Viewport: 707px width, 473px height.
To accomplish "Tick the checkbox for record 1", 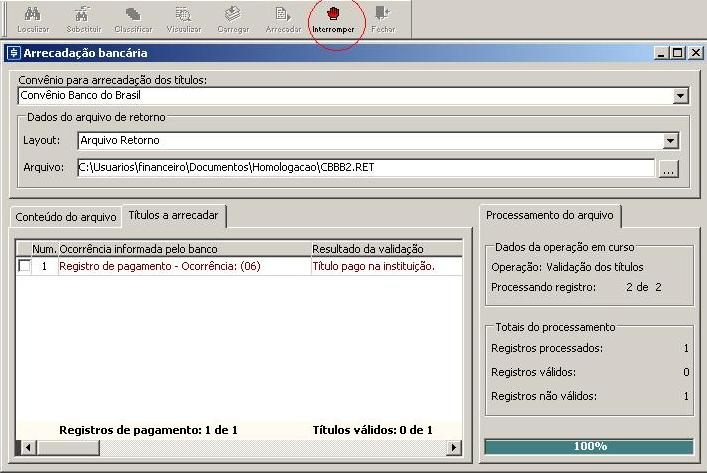I will pyautogui.click(x=24, y=266).
